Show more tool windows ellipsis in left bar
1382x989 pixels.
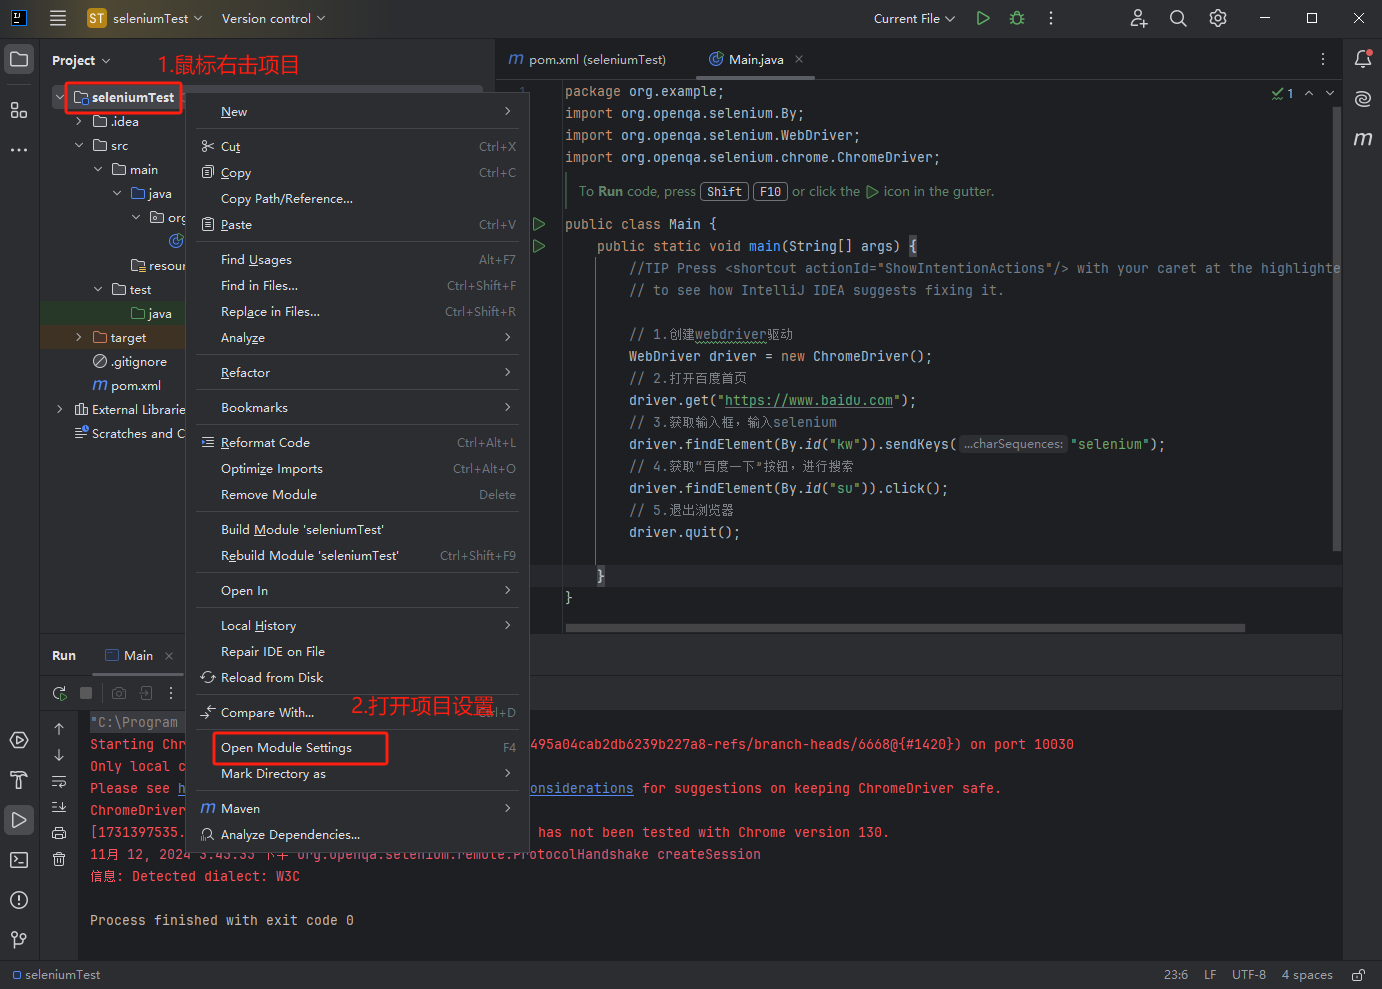point(19,150)
